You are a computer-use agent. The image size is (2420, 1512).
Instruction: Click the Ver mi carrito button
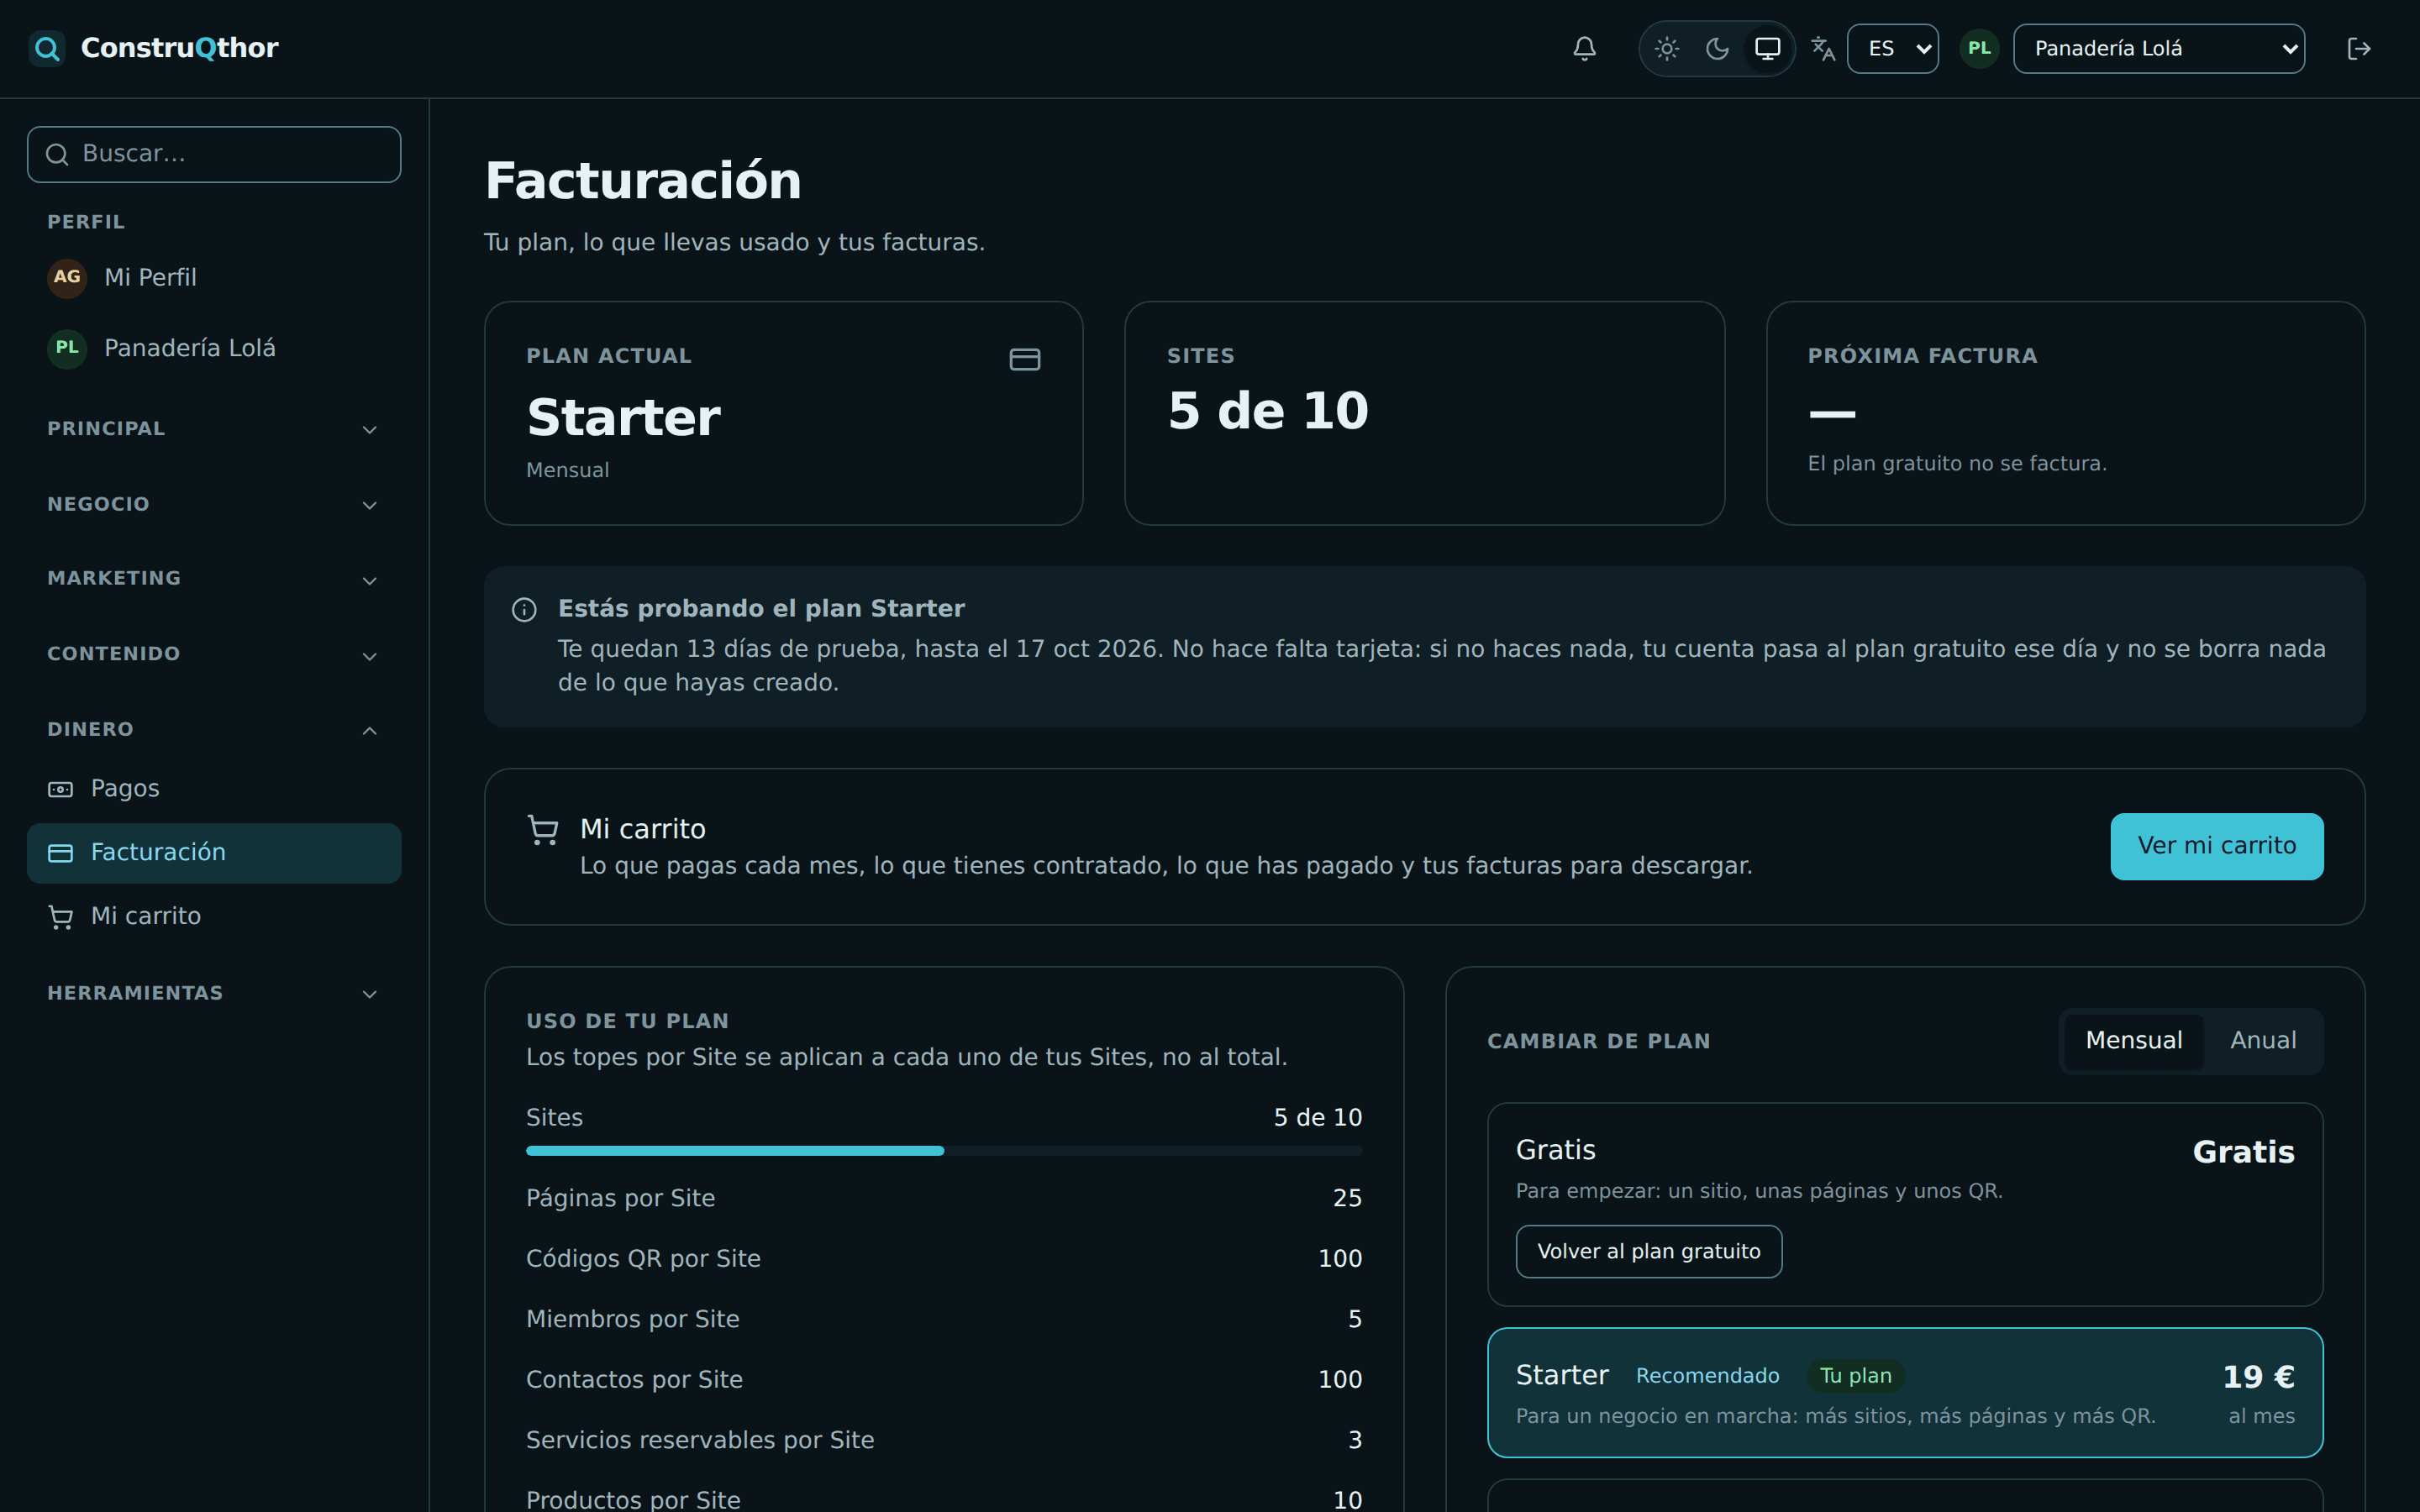point(2217,846)
